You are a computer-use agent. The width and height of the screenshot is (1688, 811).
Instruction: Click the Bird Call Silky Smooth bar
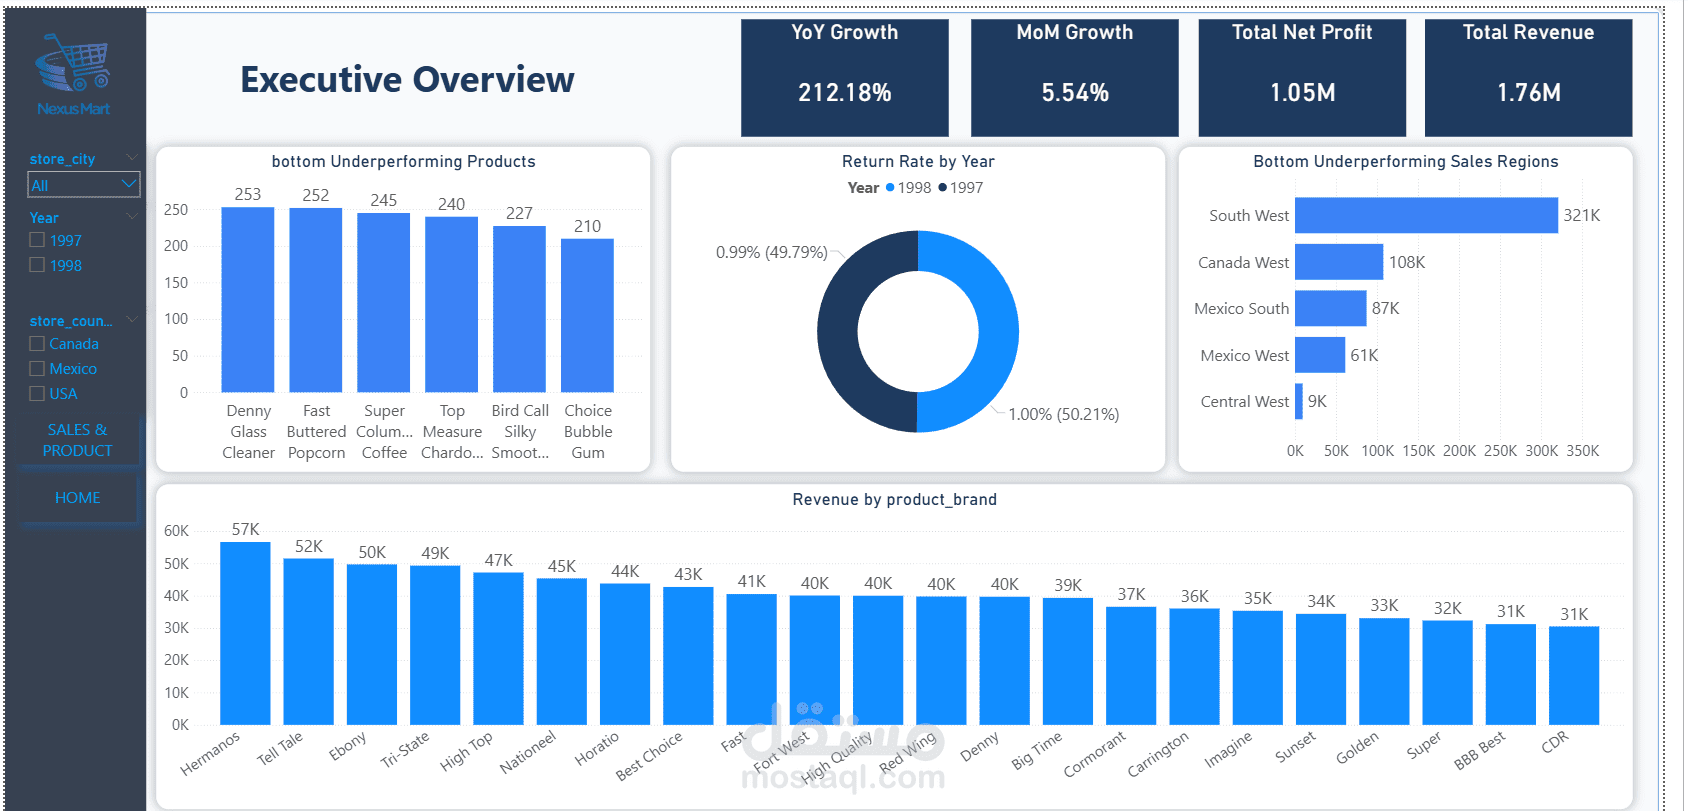tap(520, 309)
